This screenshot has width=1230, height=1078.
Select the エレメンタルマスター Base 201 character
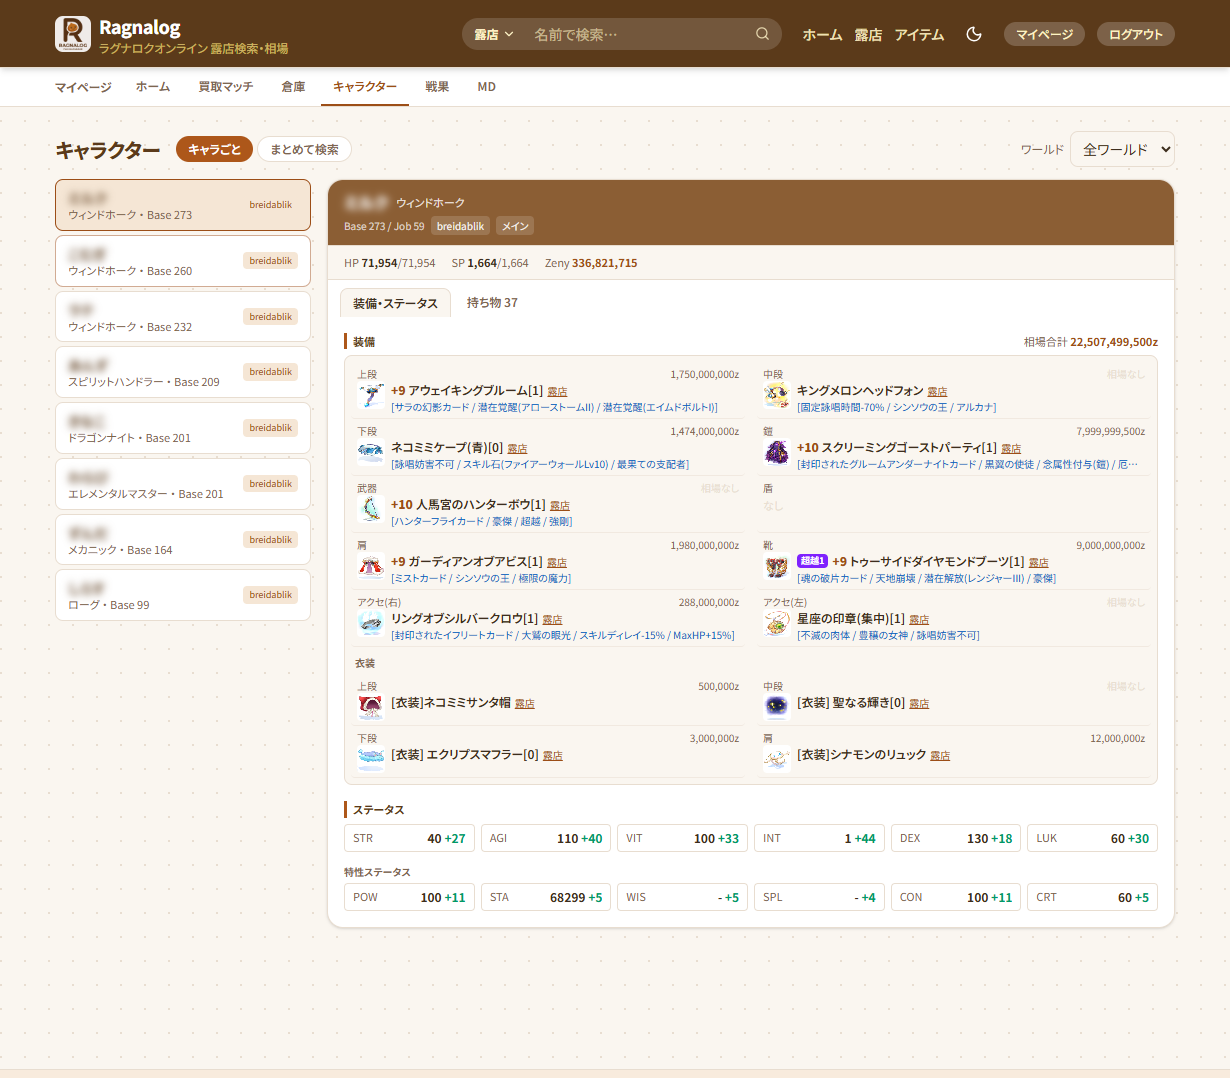tap(183, 484)
